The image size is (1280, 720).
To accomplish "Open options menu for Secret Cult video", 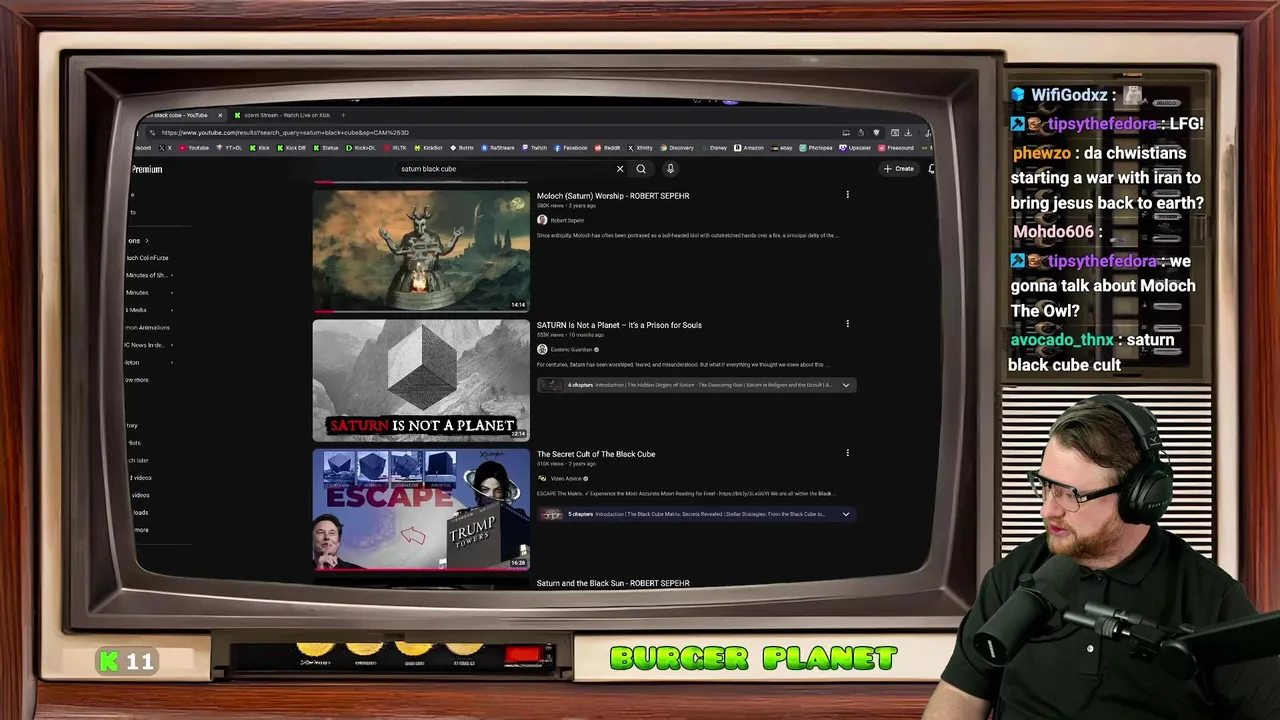I will [x=847, y=453].
